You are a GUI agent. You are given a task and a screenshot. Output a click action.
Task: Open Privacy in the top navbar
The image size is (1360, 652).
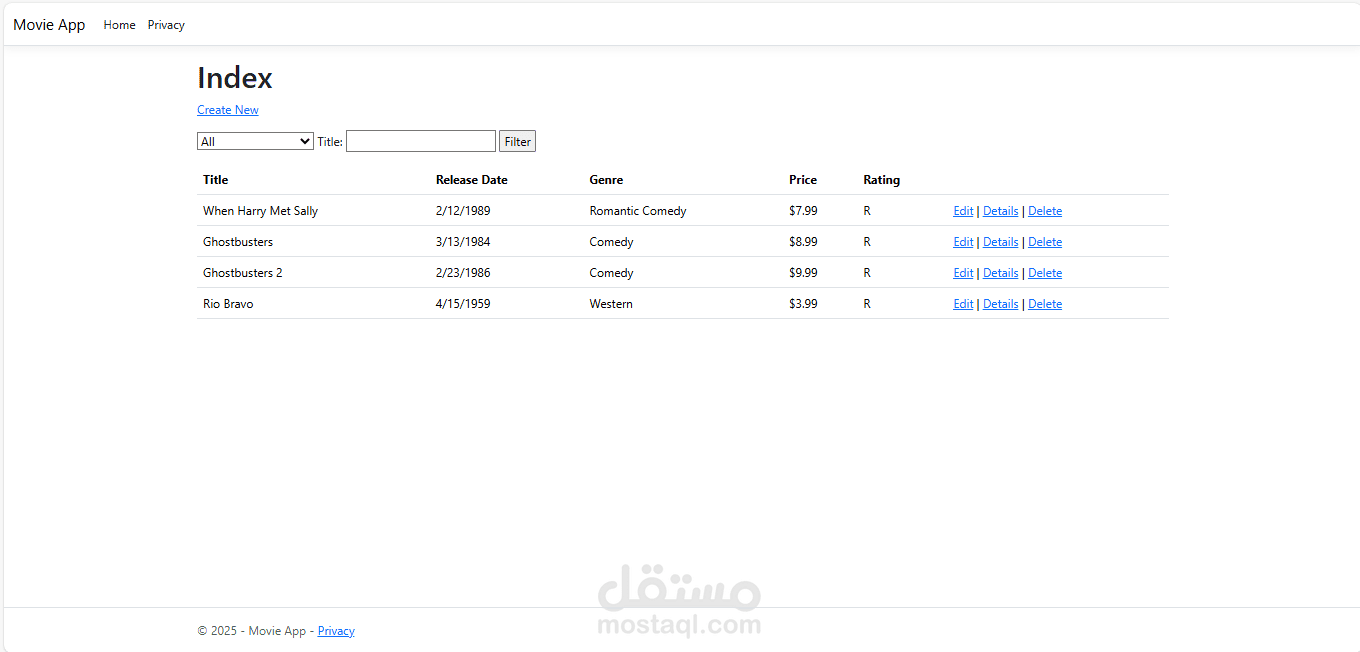(166, 25)
